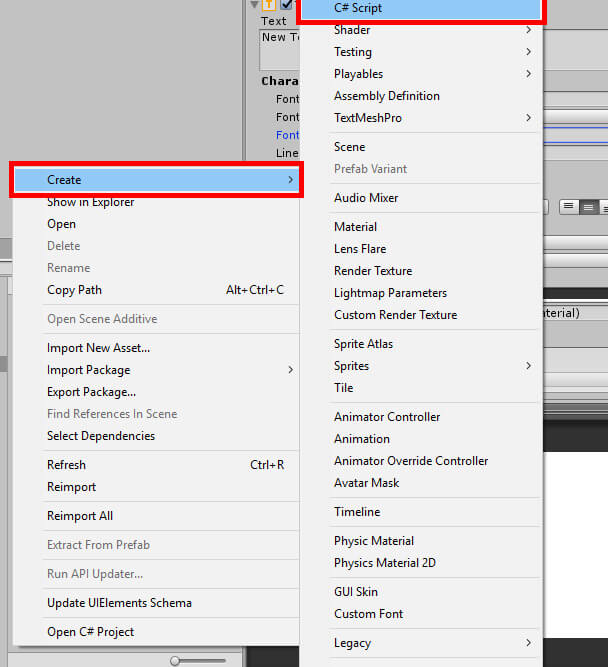The image size is (608, 667).
Task: Toggle the Text component enabled checkbox
Action: pyautogui.click(x=286, y=5)
